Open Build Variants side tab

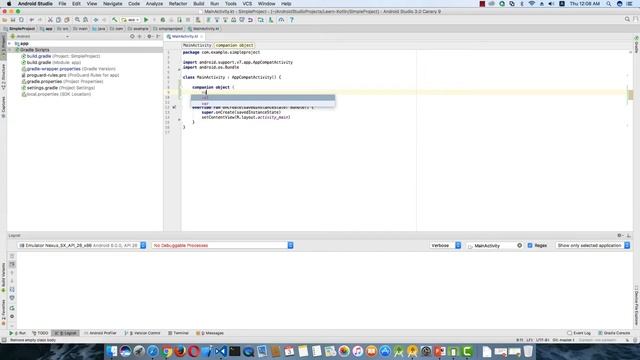3,278
